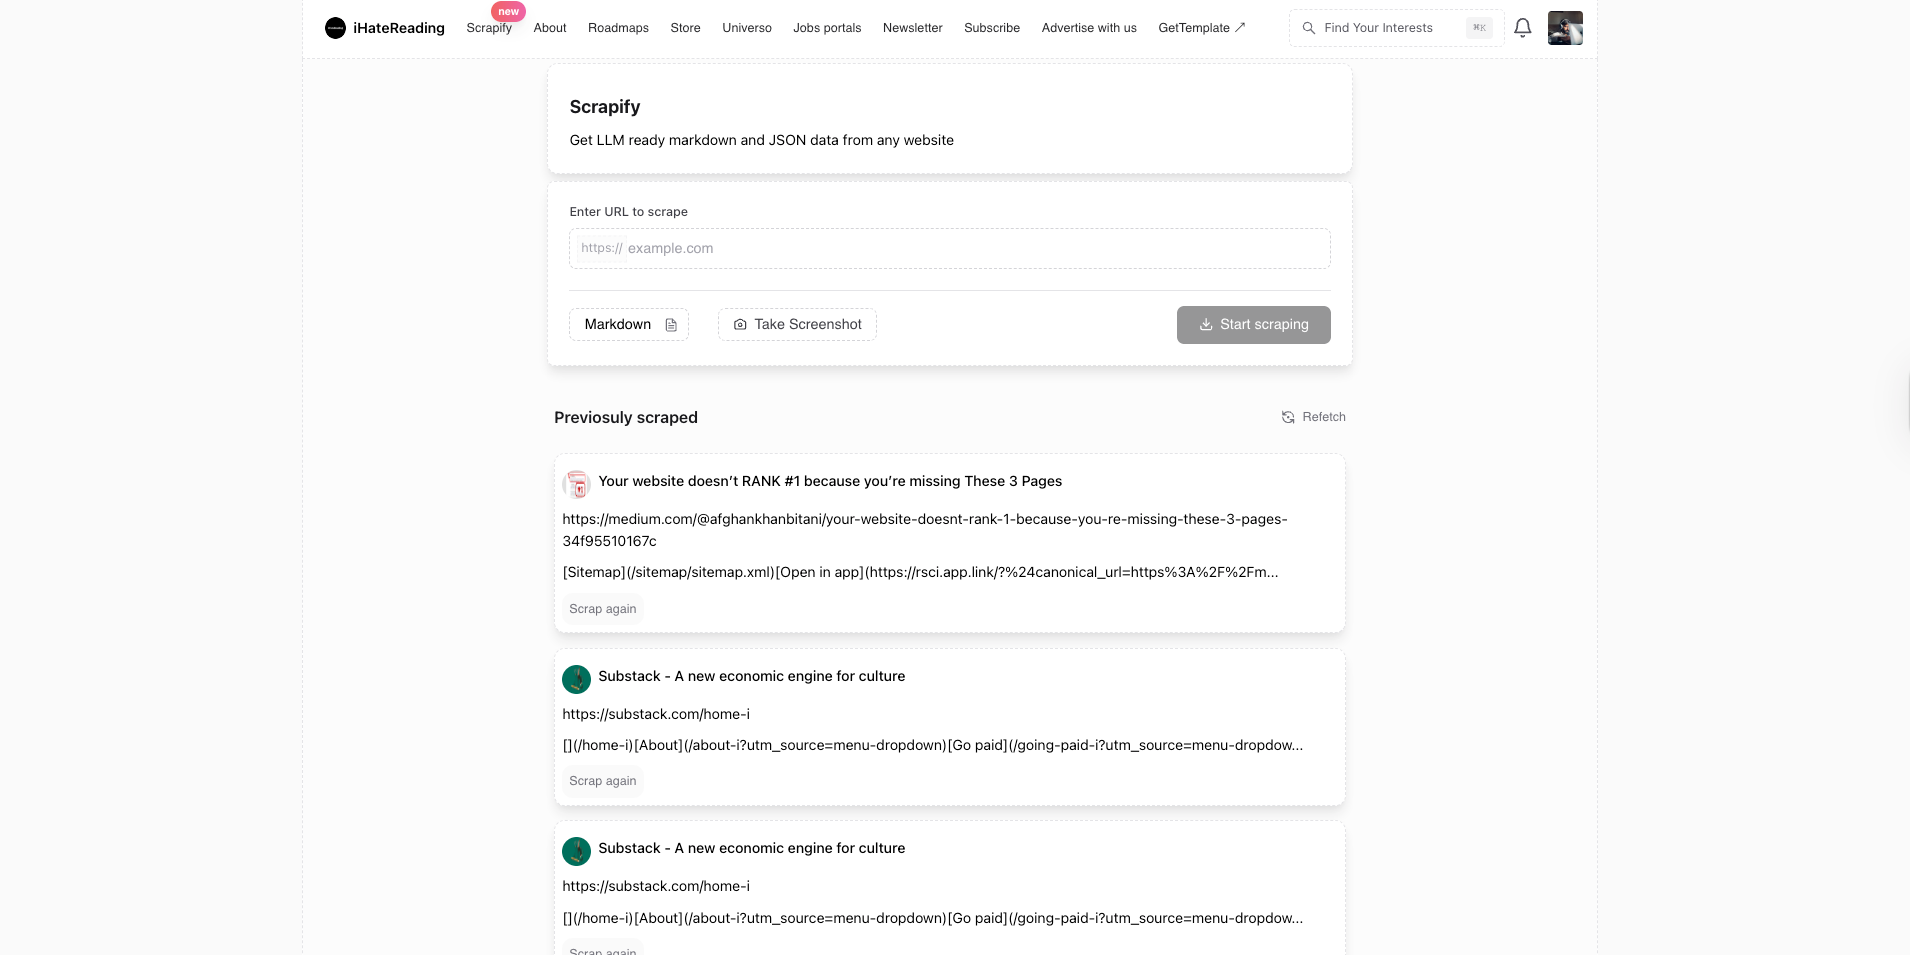The height and width of the screenshot is (955, 1910).
Task: Click title 'Your website doesn't RANK #1'
Action: pos(830,481)
